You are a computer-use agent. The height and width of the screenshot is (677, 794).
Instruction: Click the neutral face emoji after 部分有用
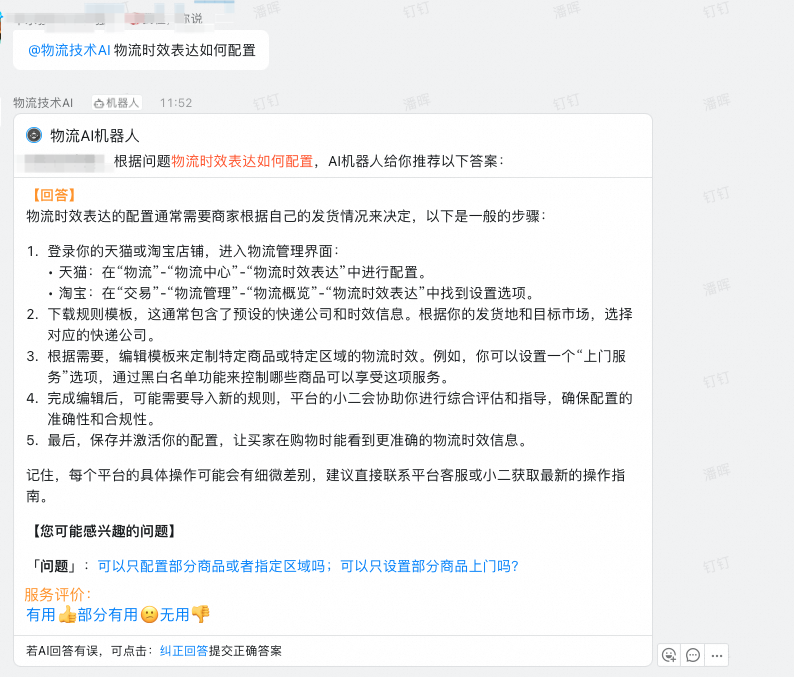coord(150,615)
